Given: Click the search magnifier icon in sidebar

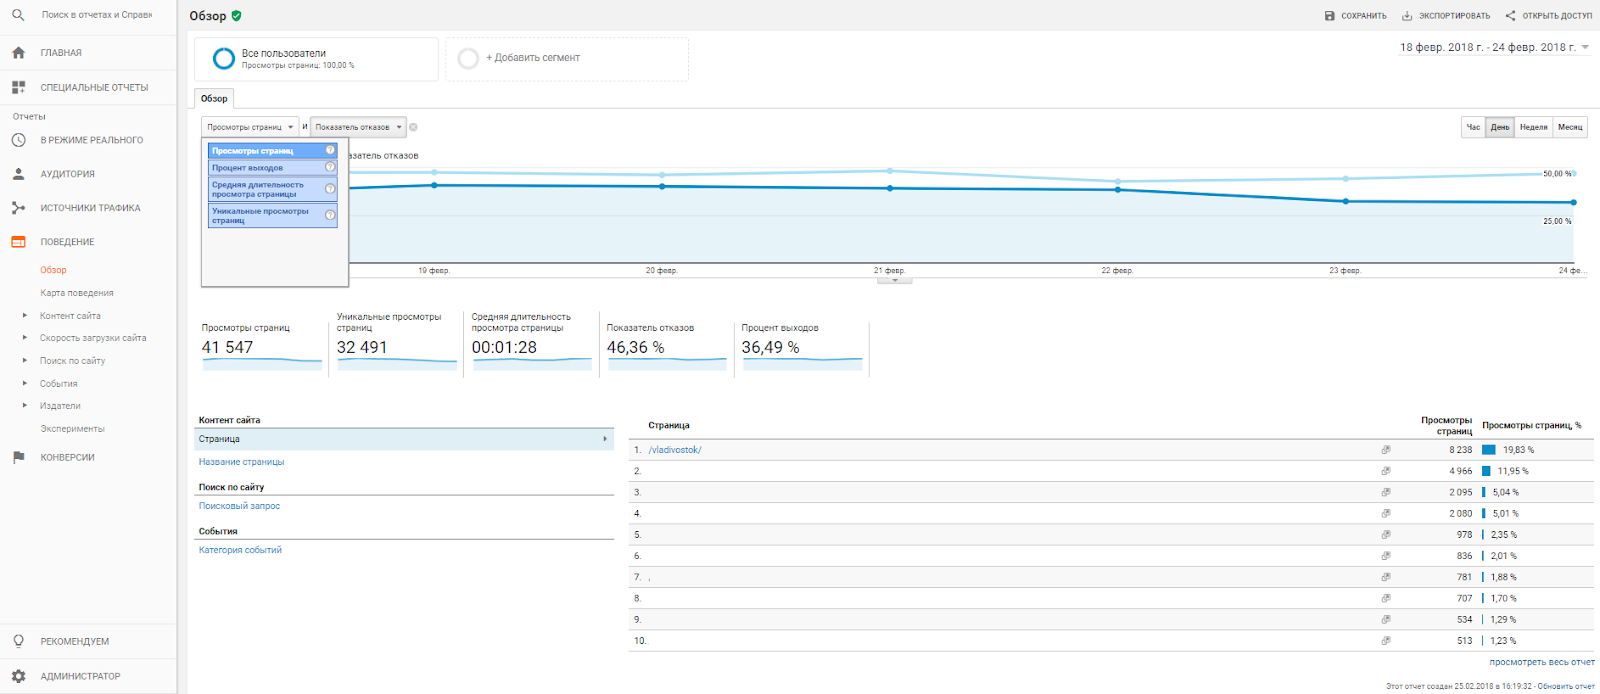Looking at the screenshot, I should (18, 15).
